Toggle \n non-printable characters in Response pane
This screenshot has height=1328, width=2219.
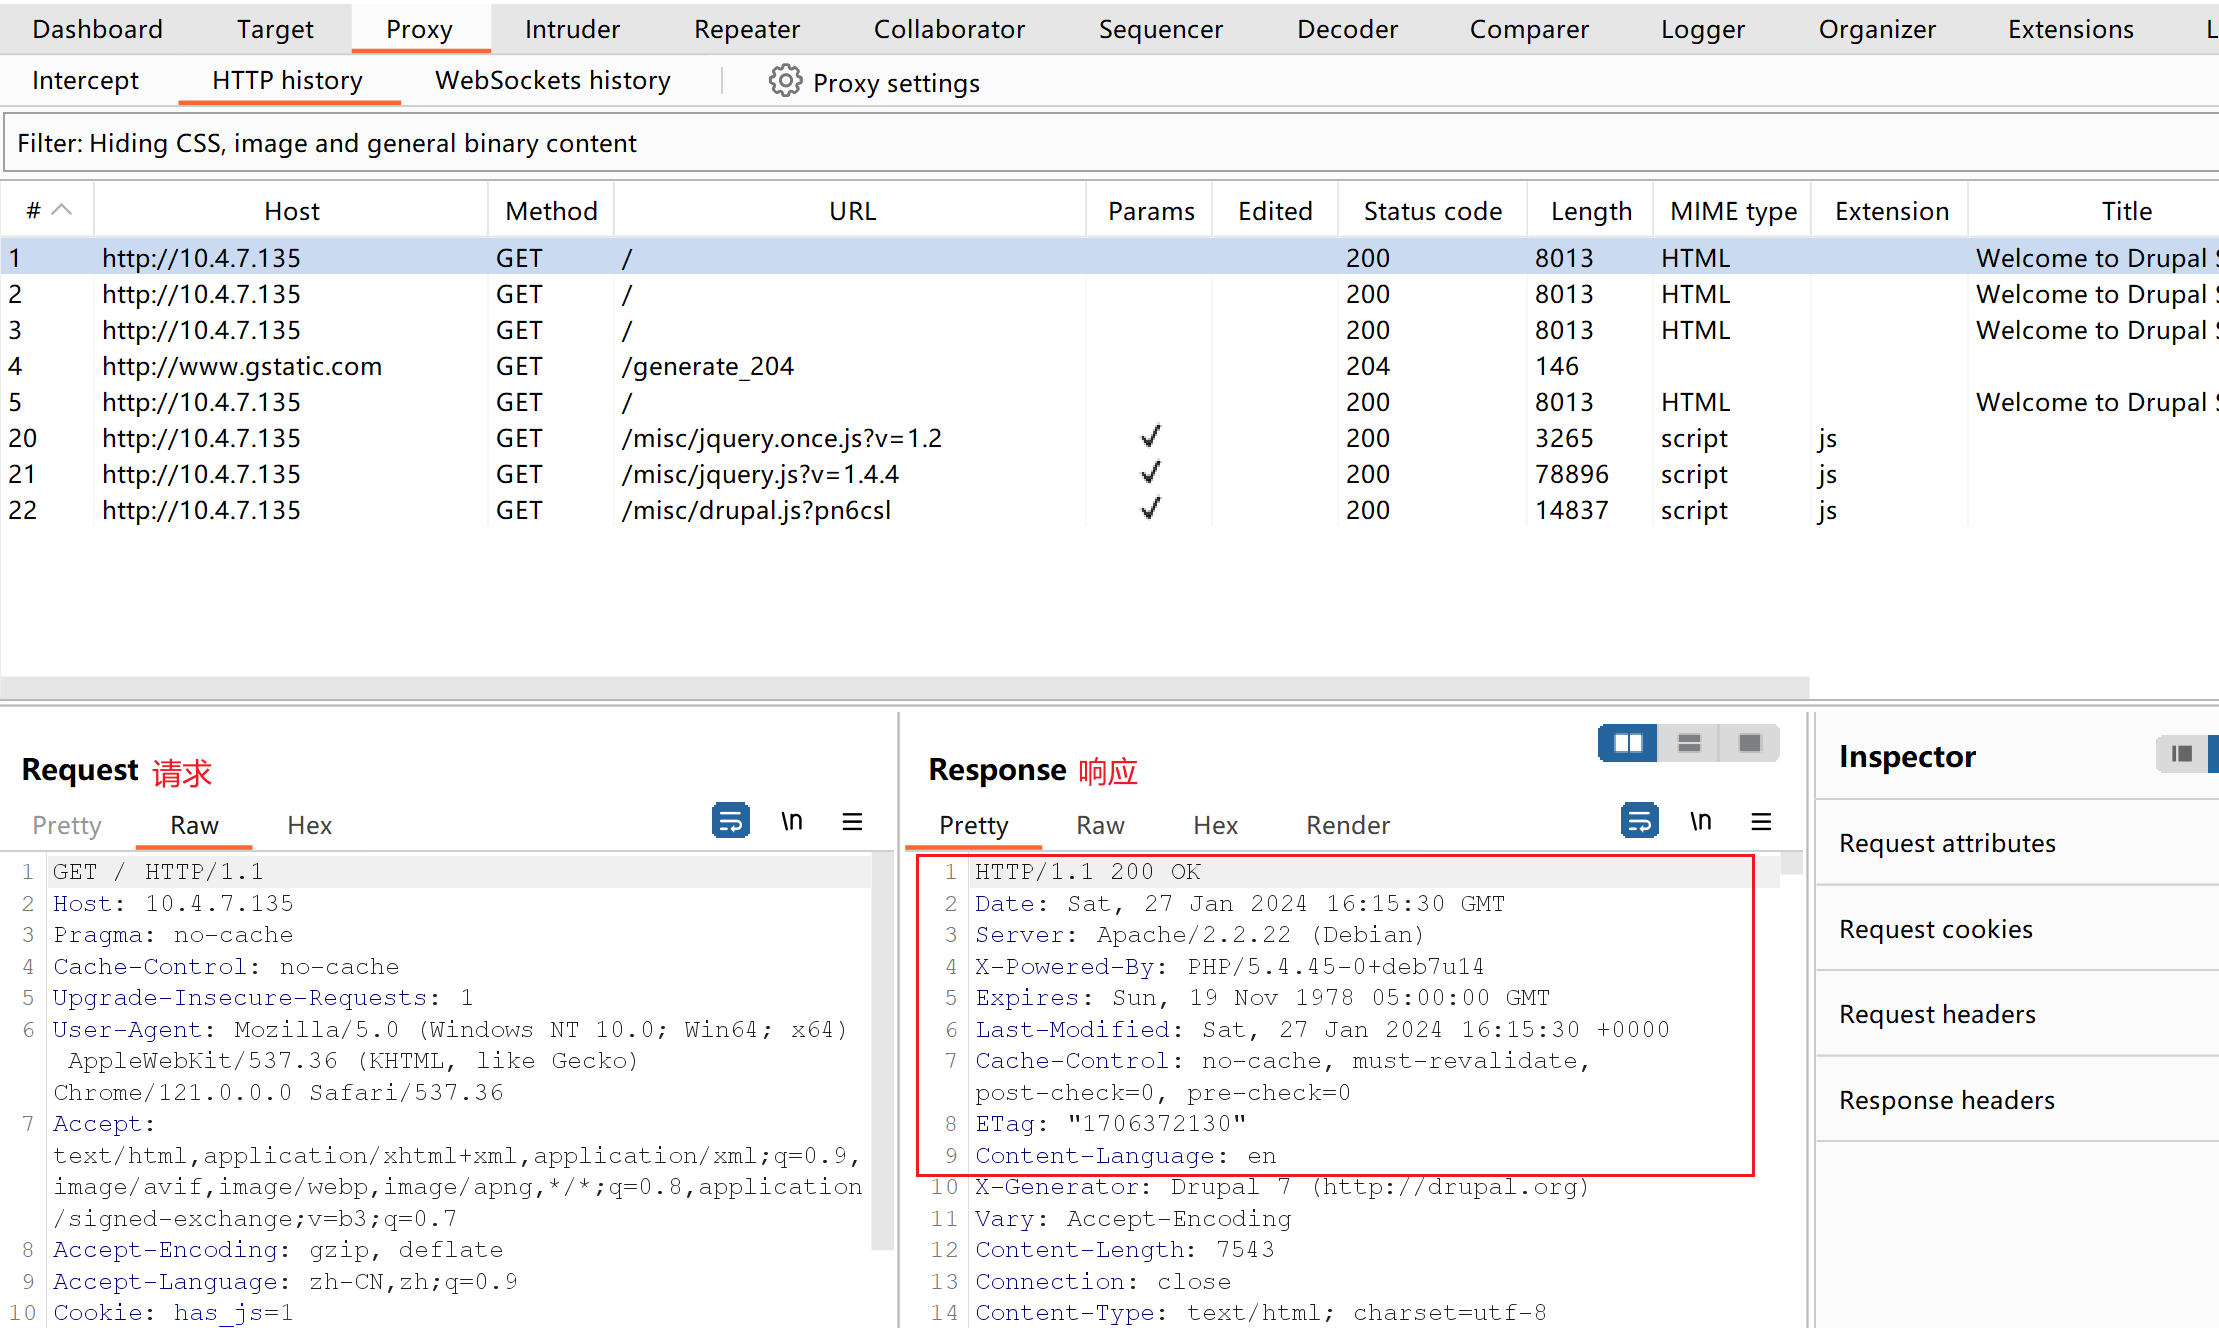pos(1701,821)
